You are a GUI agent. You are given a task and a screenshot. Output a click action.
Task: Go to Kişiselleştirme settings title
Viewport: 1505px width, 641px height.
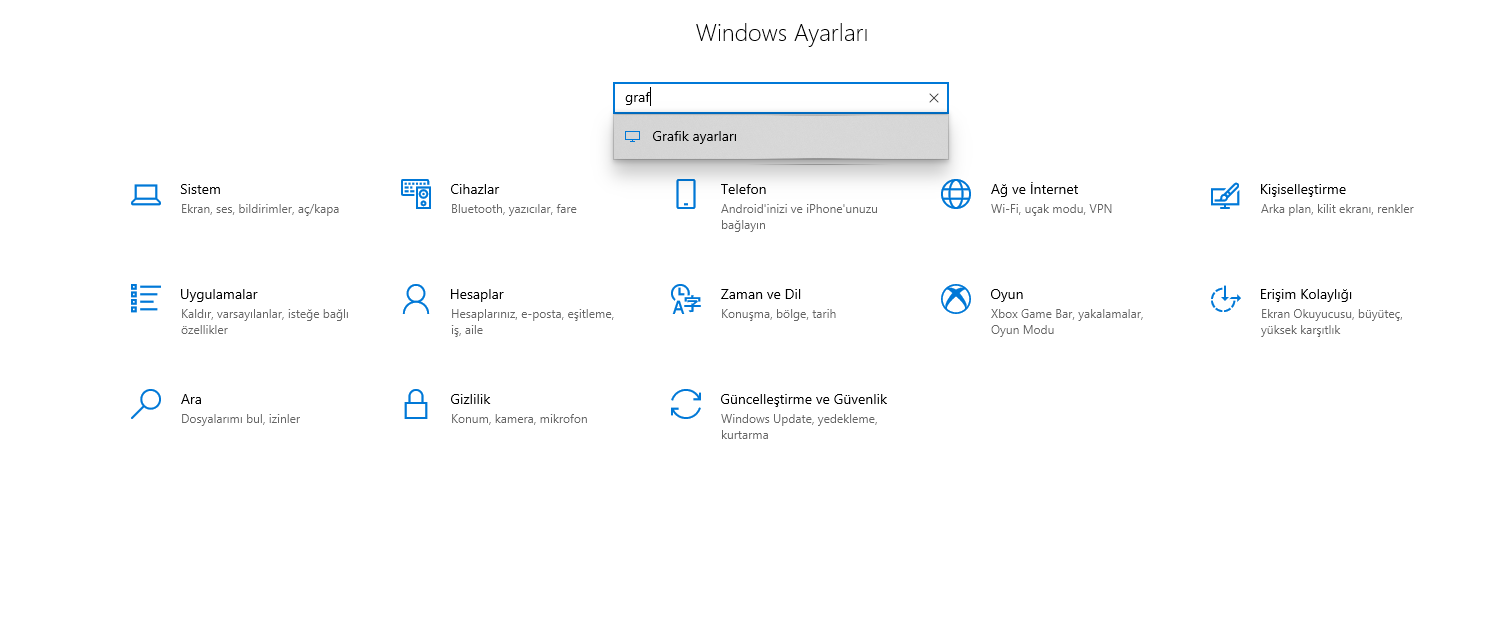tap(1303, 189)
